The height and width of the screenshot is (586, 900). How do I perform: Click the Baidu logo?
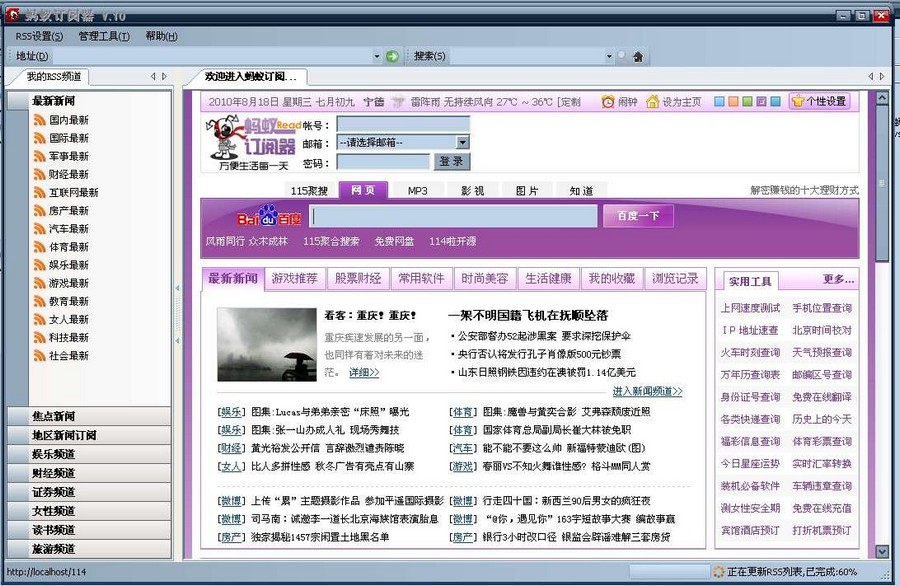point(269,216)
